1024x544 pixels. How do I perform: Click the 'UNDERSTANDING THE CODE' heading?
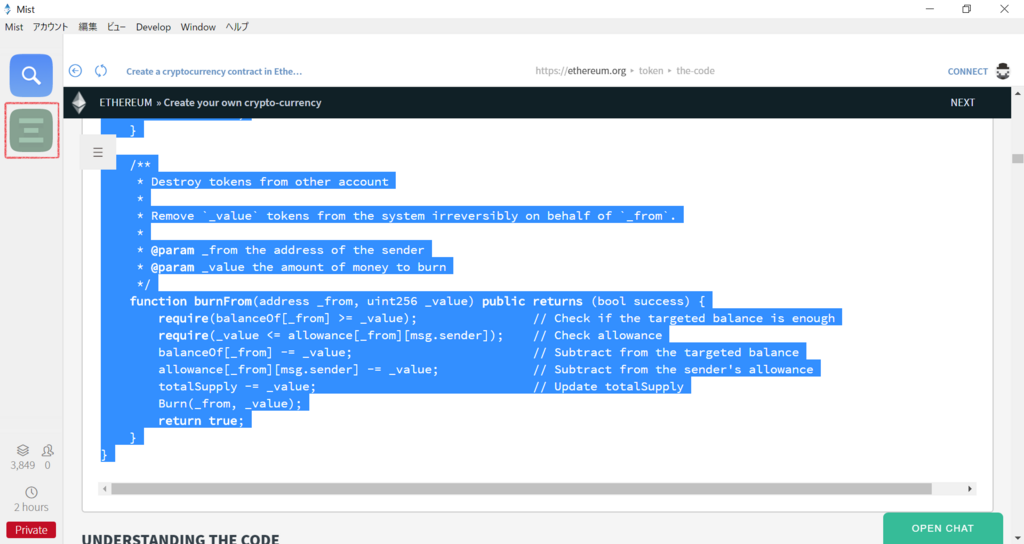coord(180,538)
